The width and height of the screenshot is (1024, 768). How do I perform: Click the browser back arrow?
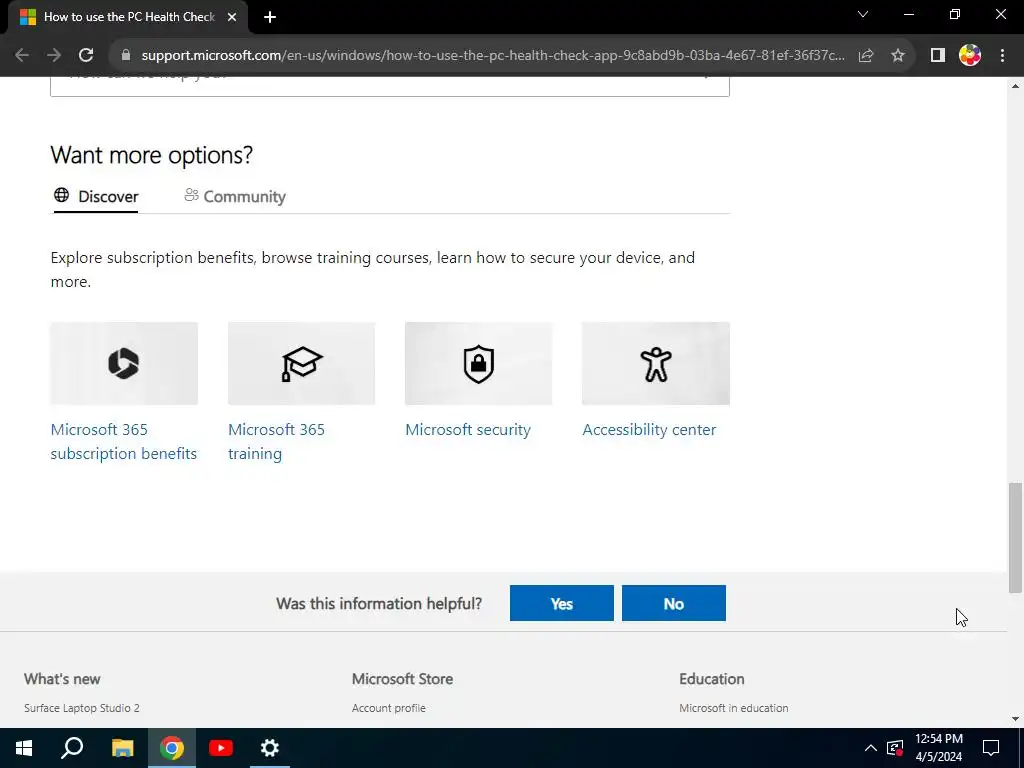click(22, 56)
